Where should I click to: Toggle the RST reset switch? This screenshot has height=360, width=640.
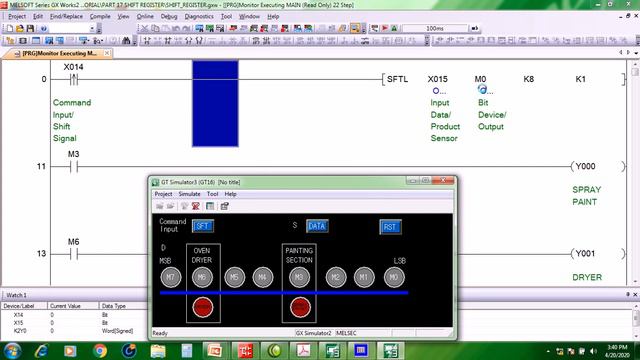[390, 227]
